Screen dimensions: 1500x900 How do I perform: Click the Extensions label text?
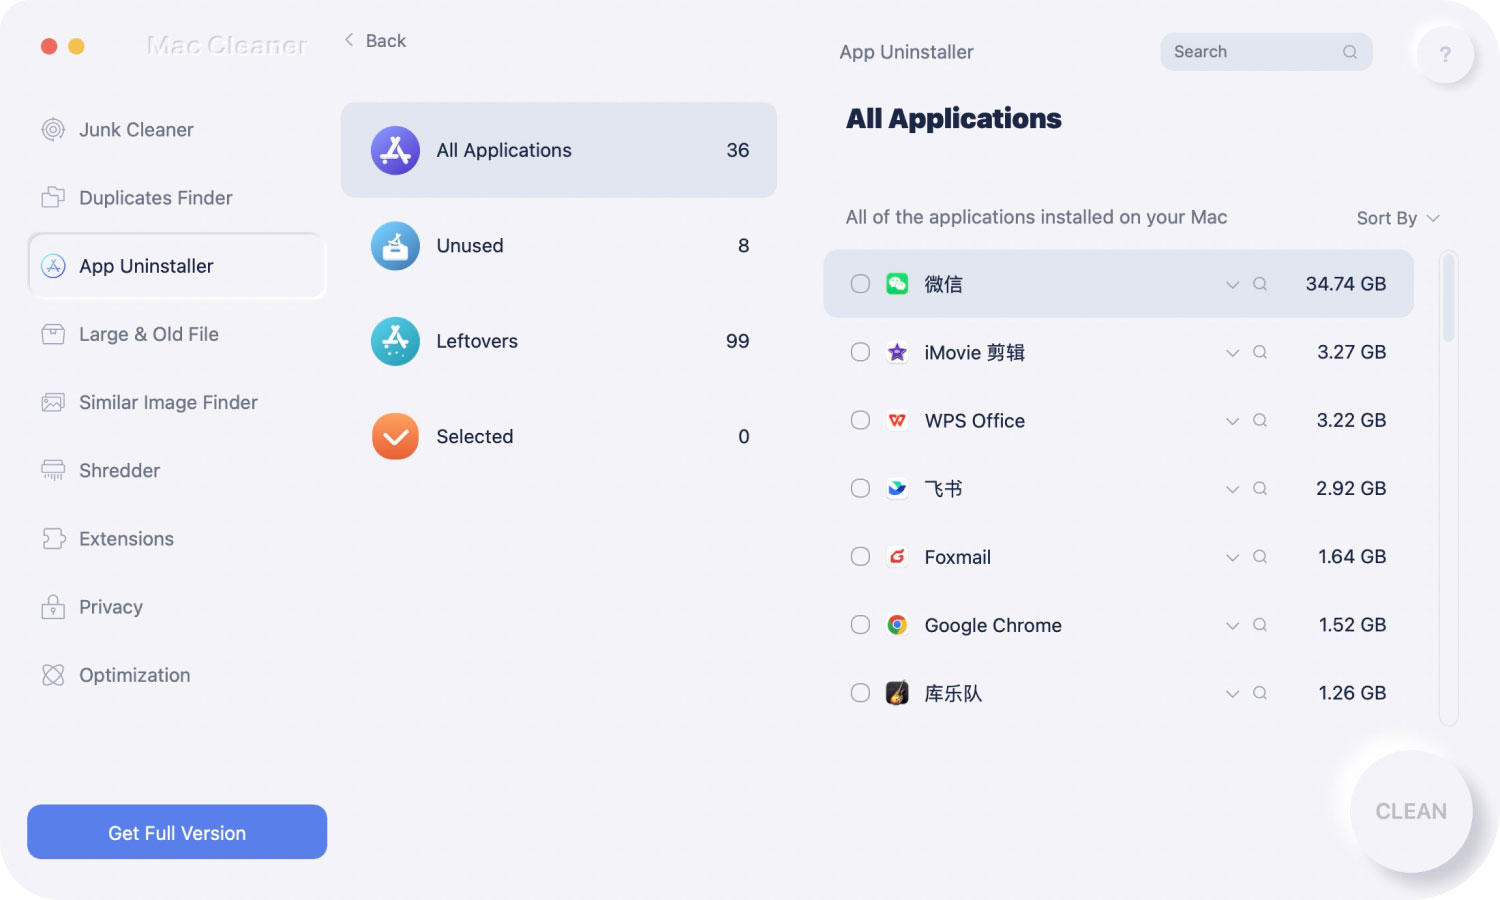(x=127, y=539)
